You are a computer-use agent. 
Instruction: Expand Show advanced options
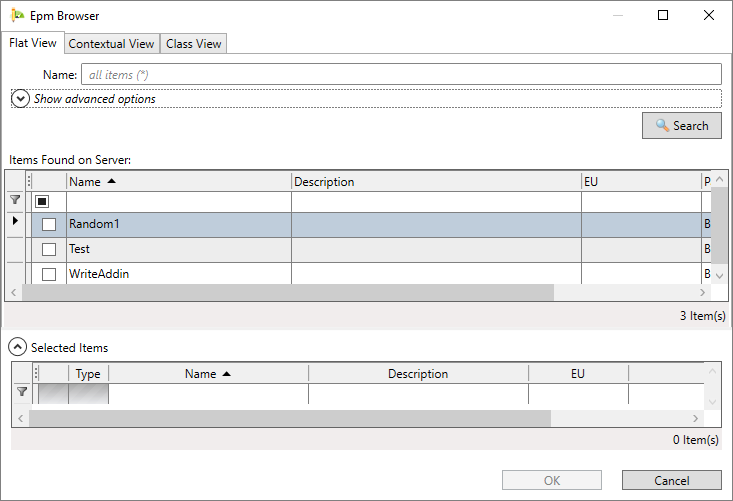(20, 99)
